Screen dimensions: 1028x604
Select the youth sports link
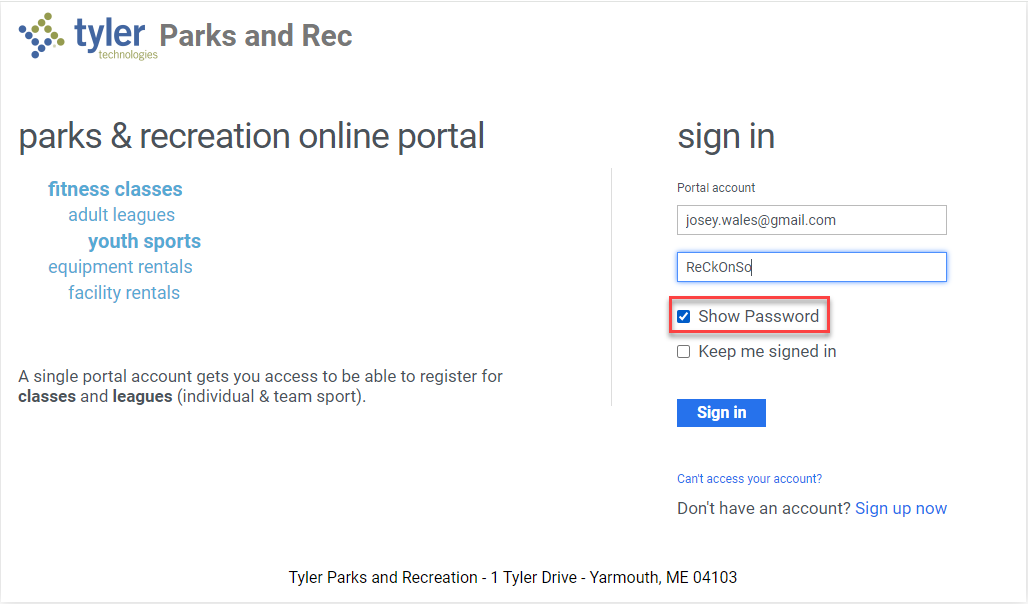coord(144,241)
